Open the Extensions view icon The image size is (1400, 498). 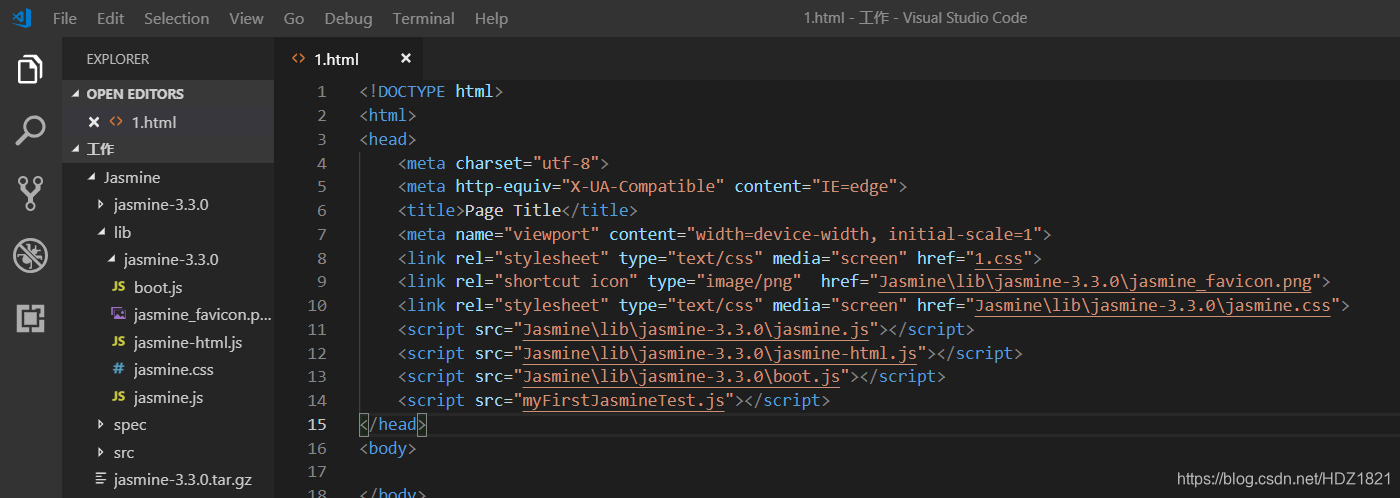coord(30,318)
